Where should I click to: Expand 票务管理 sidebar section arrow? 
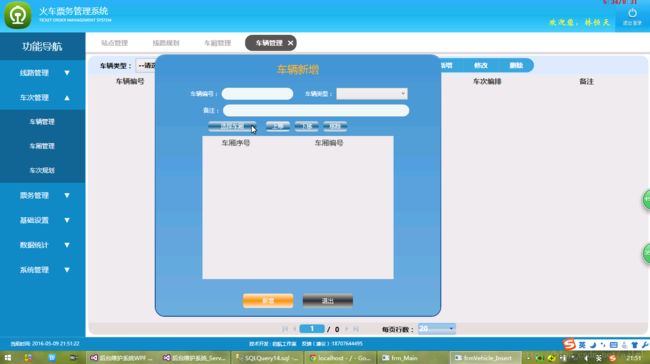click(67, 195)
